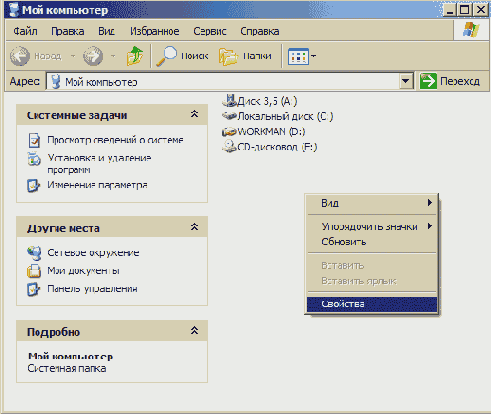Open dropdown arrow next to Forward button
Viewport: 491px width, 414px height.
(x=113, y=56)
